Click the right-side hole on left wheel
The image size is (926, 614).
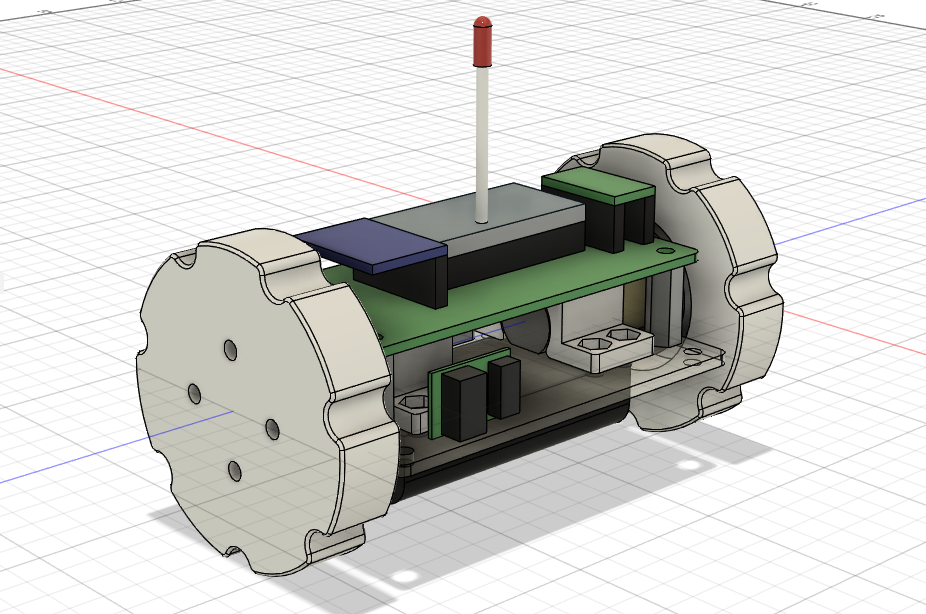coord(272,429)
